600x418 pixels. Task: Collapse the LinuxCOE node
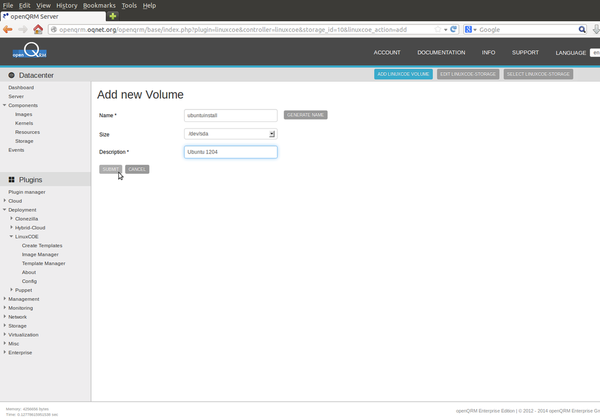[11, 237]
